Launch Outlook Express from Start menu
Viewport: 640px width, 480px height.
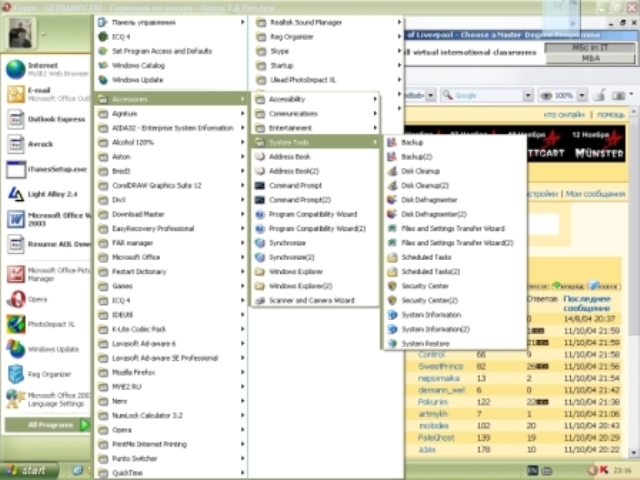click(x=47, y=119)
